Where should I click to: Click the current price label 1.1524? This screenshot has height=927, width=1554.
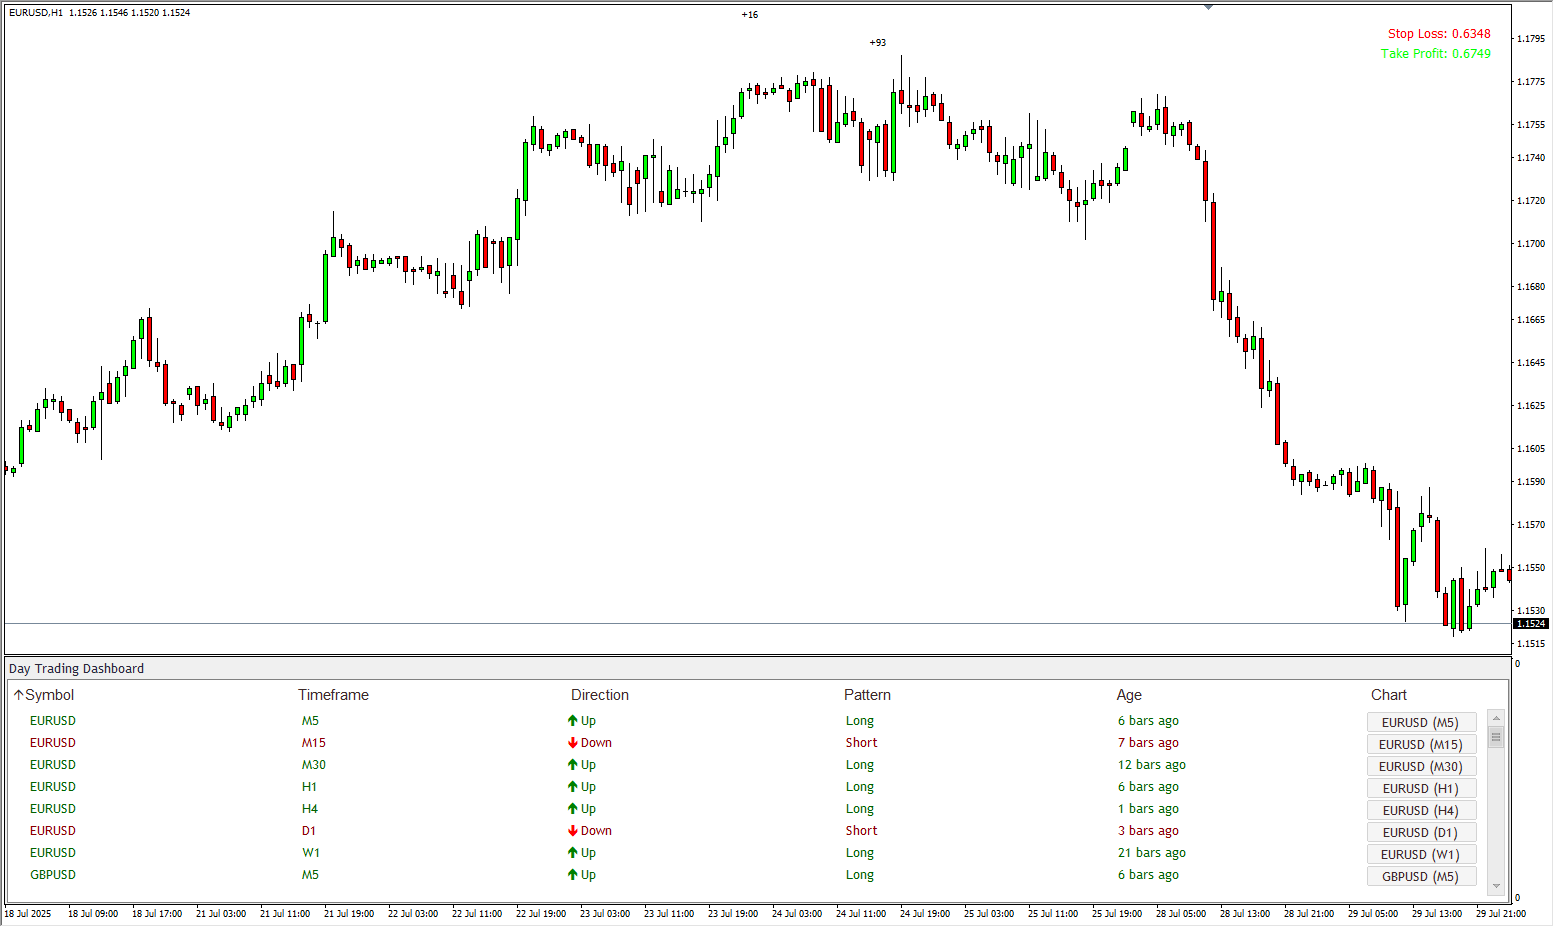[x=1530, y=624]
